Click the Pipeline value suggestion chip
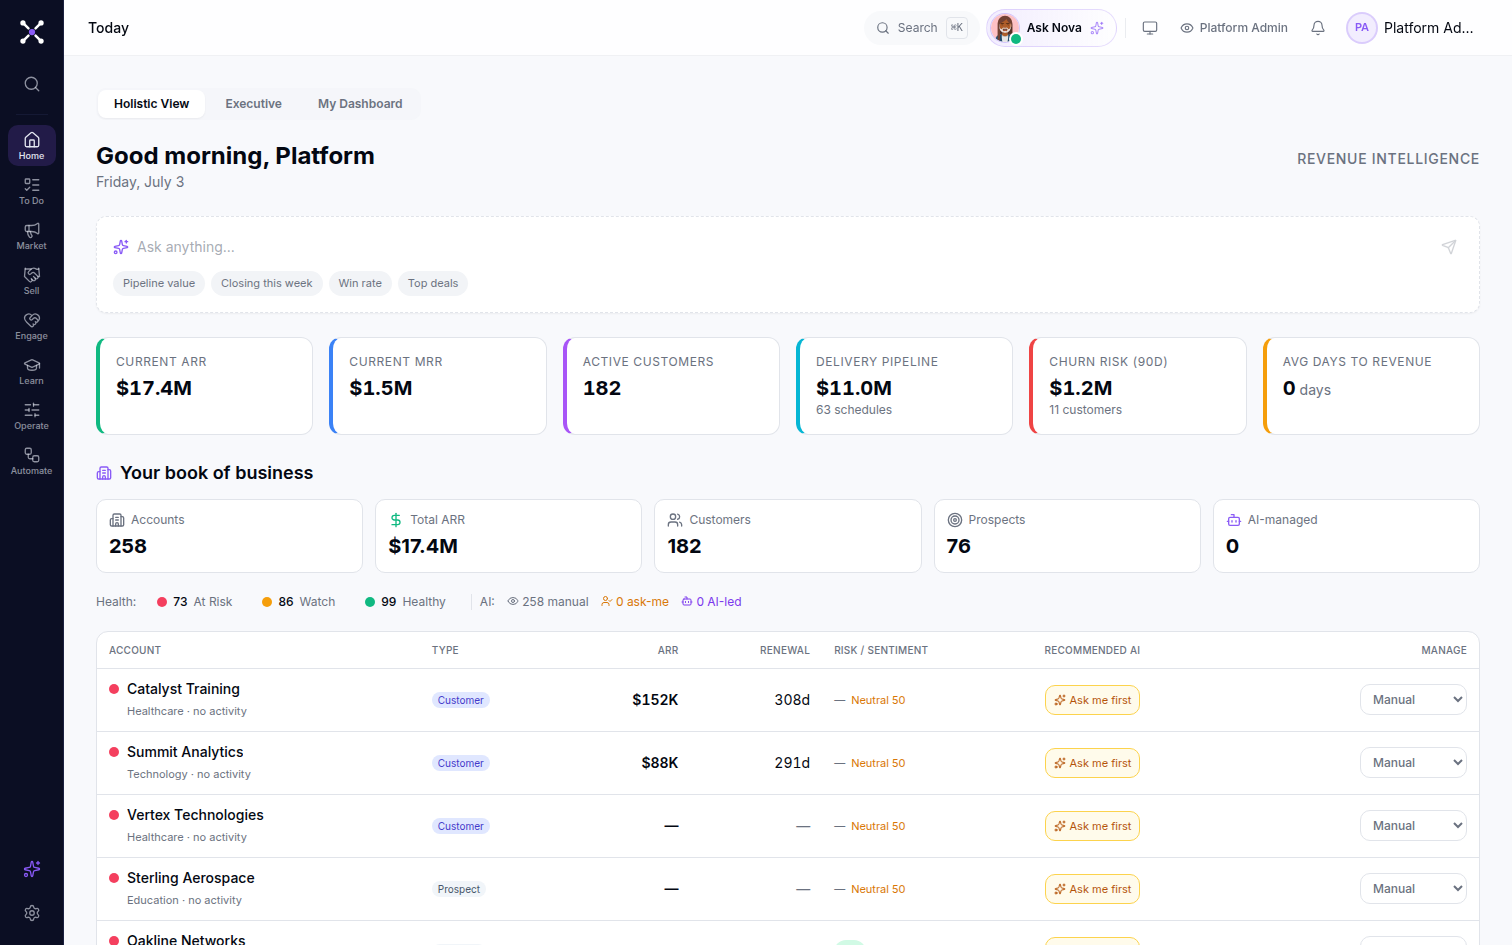Viewport: 1512px width, 945px height. coord(159,283)
